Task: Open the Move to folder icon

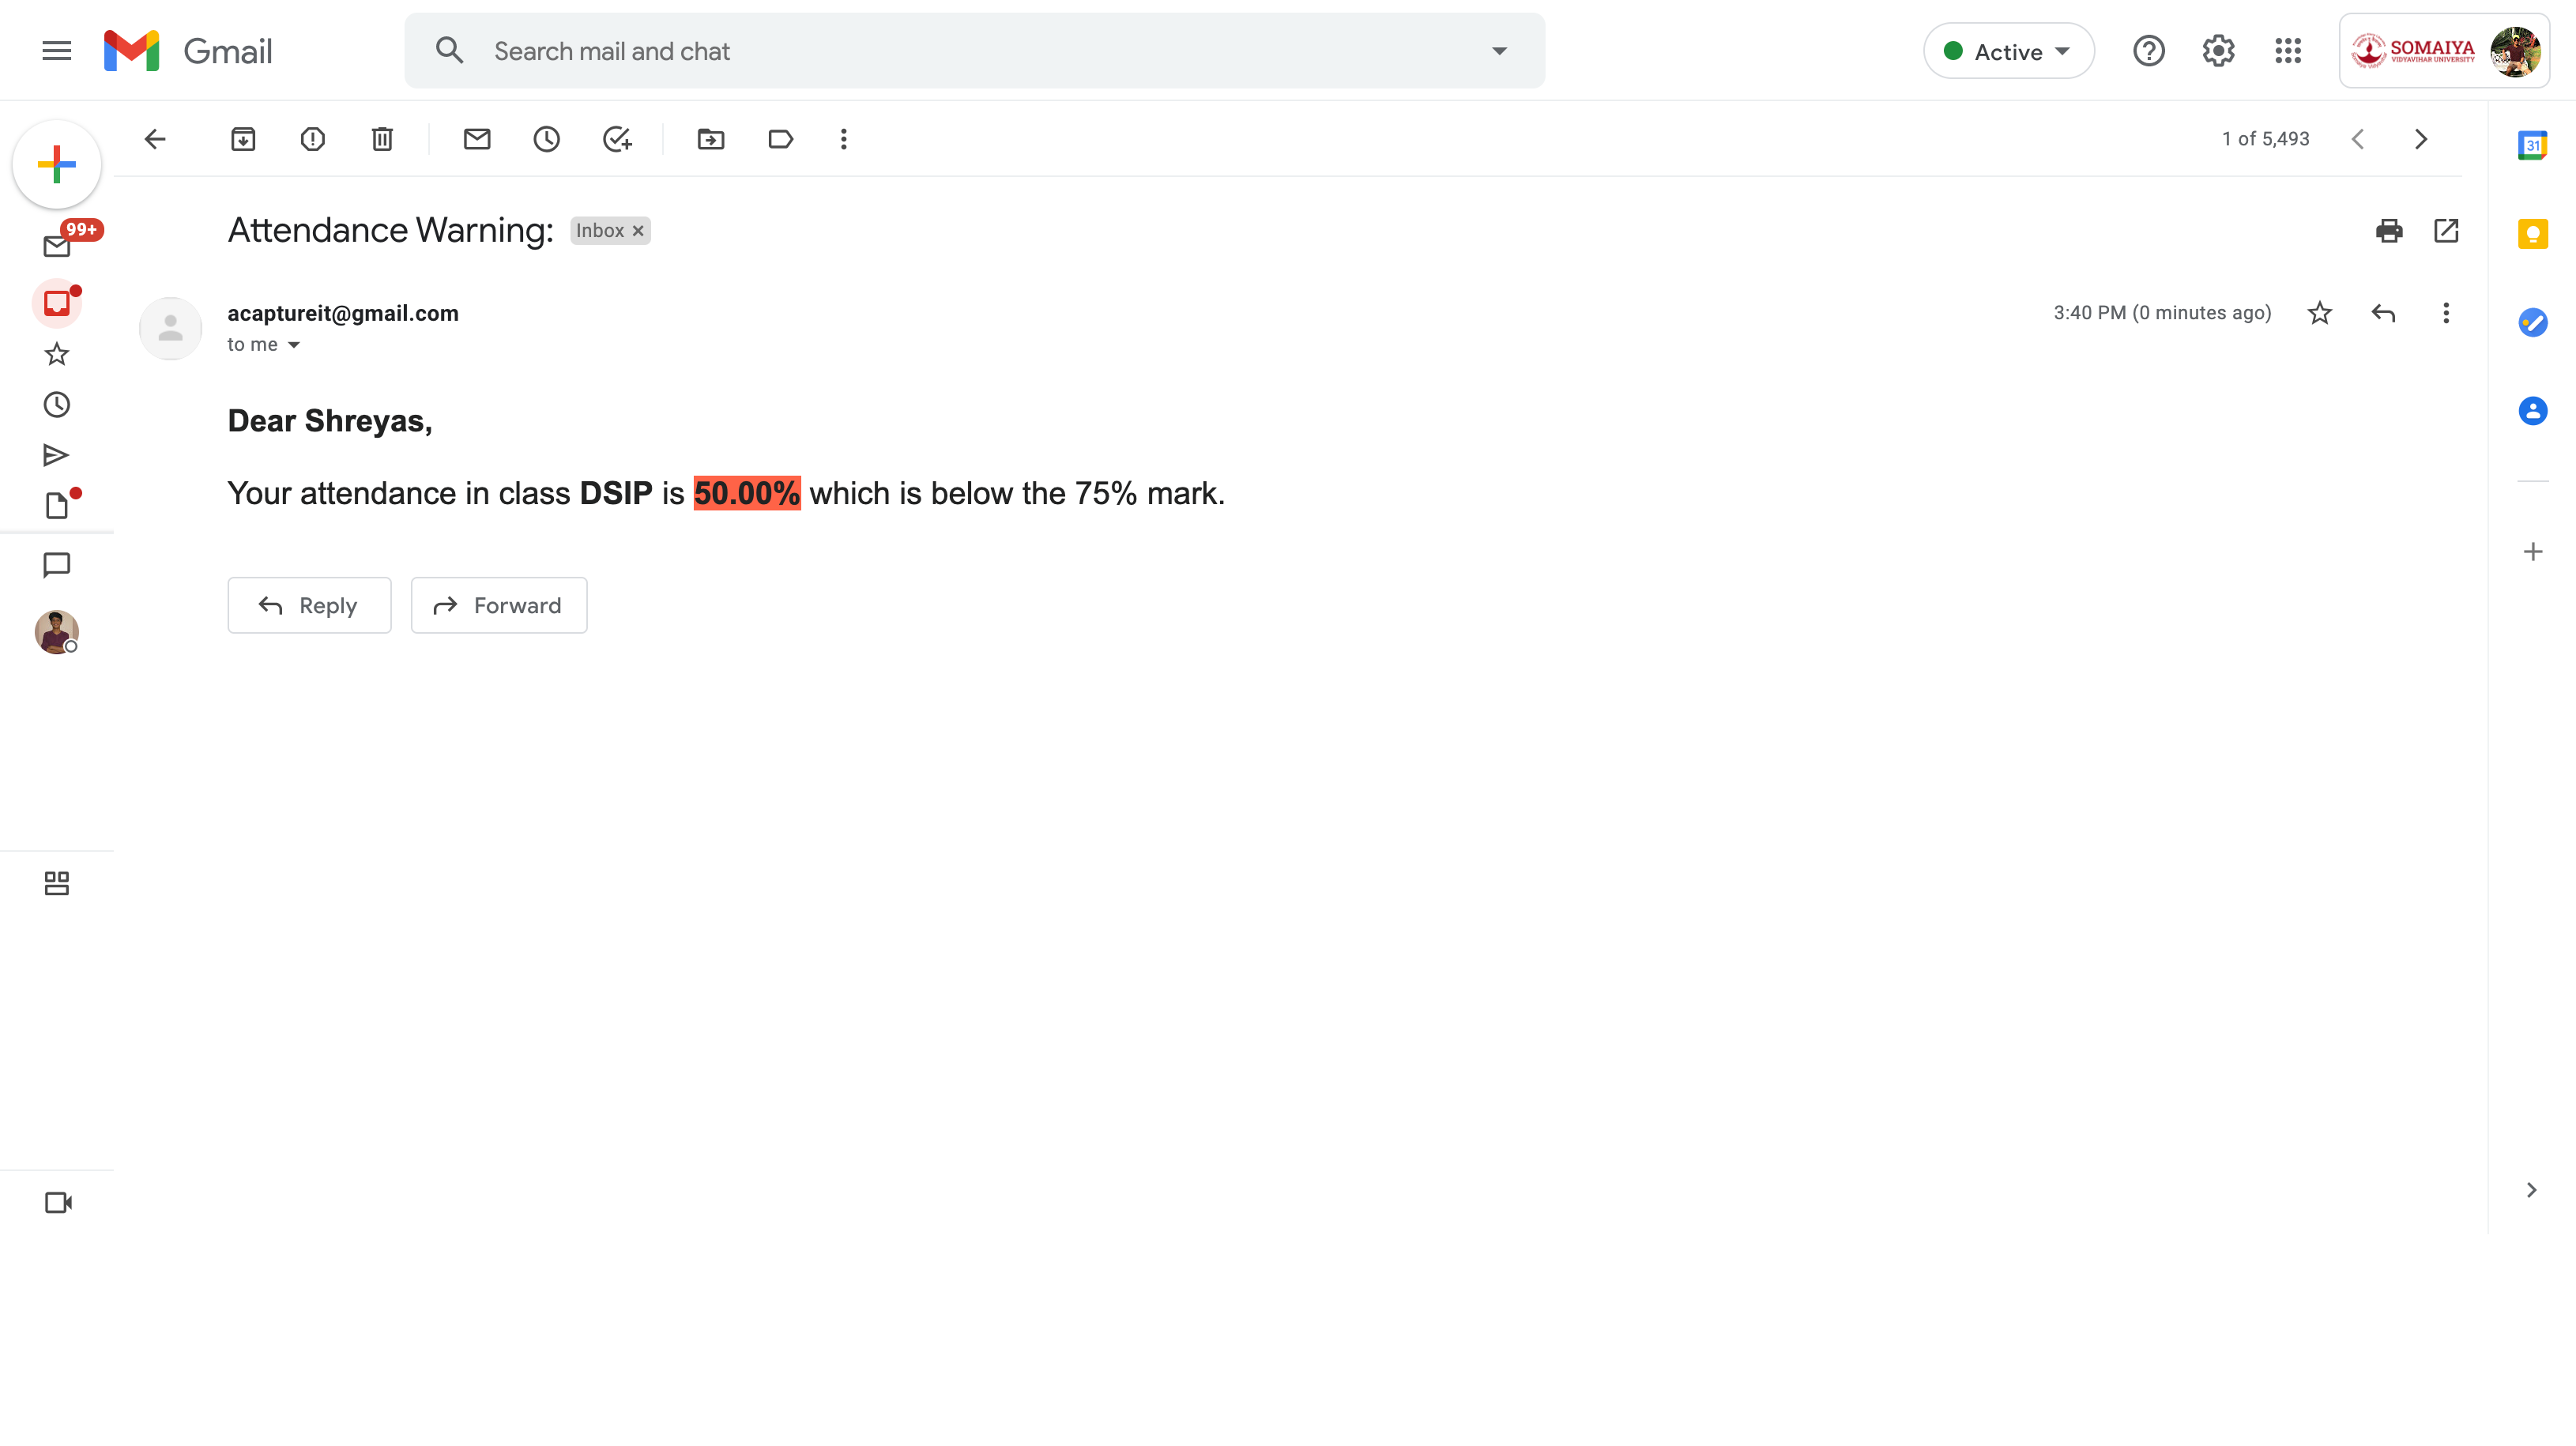Action: click(711, 139)
